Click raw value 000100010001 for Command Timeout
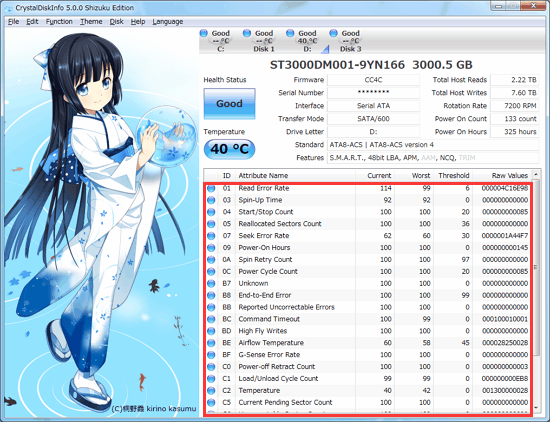 click(x=505, y=319)
